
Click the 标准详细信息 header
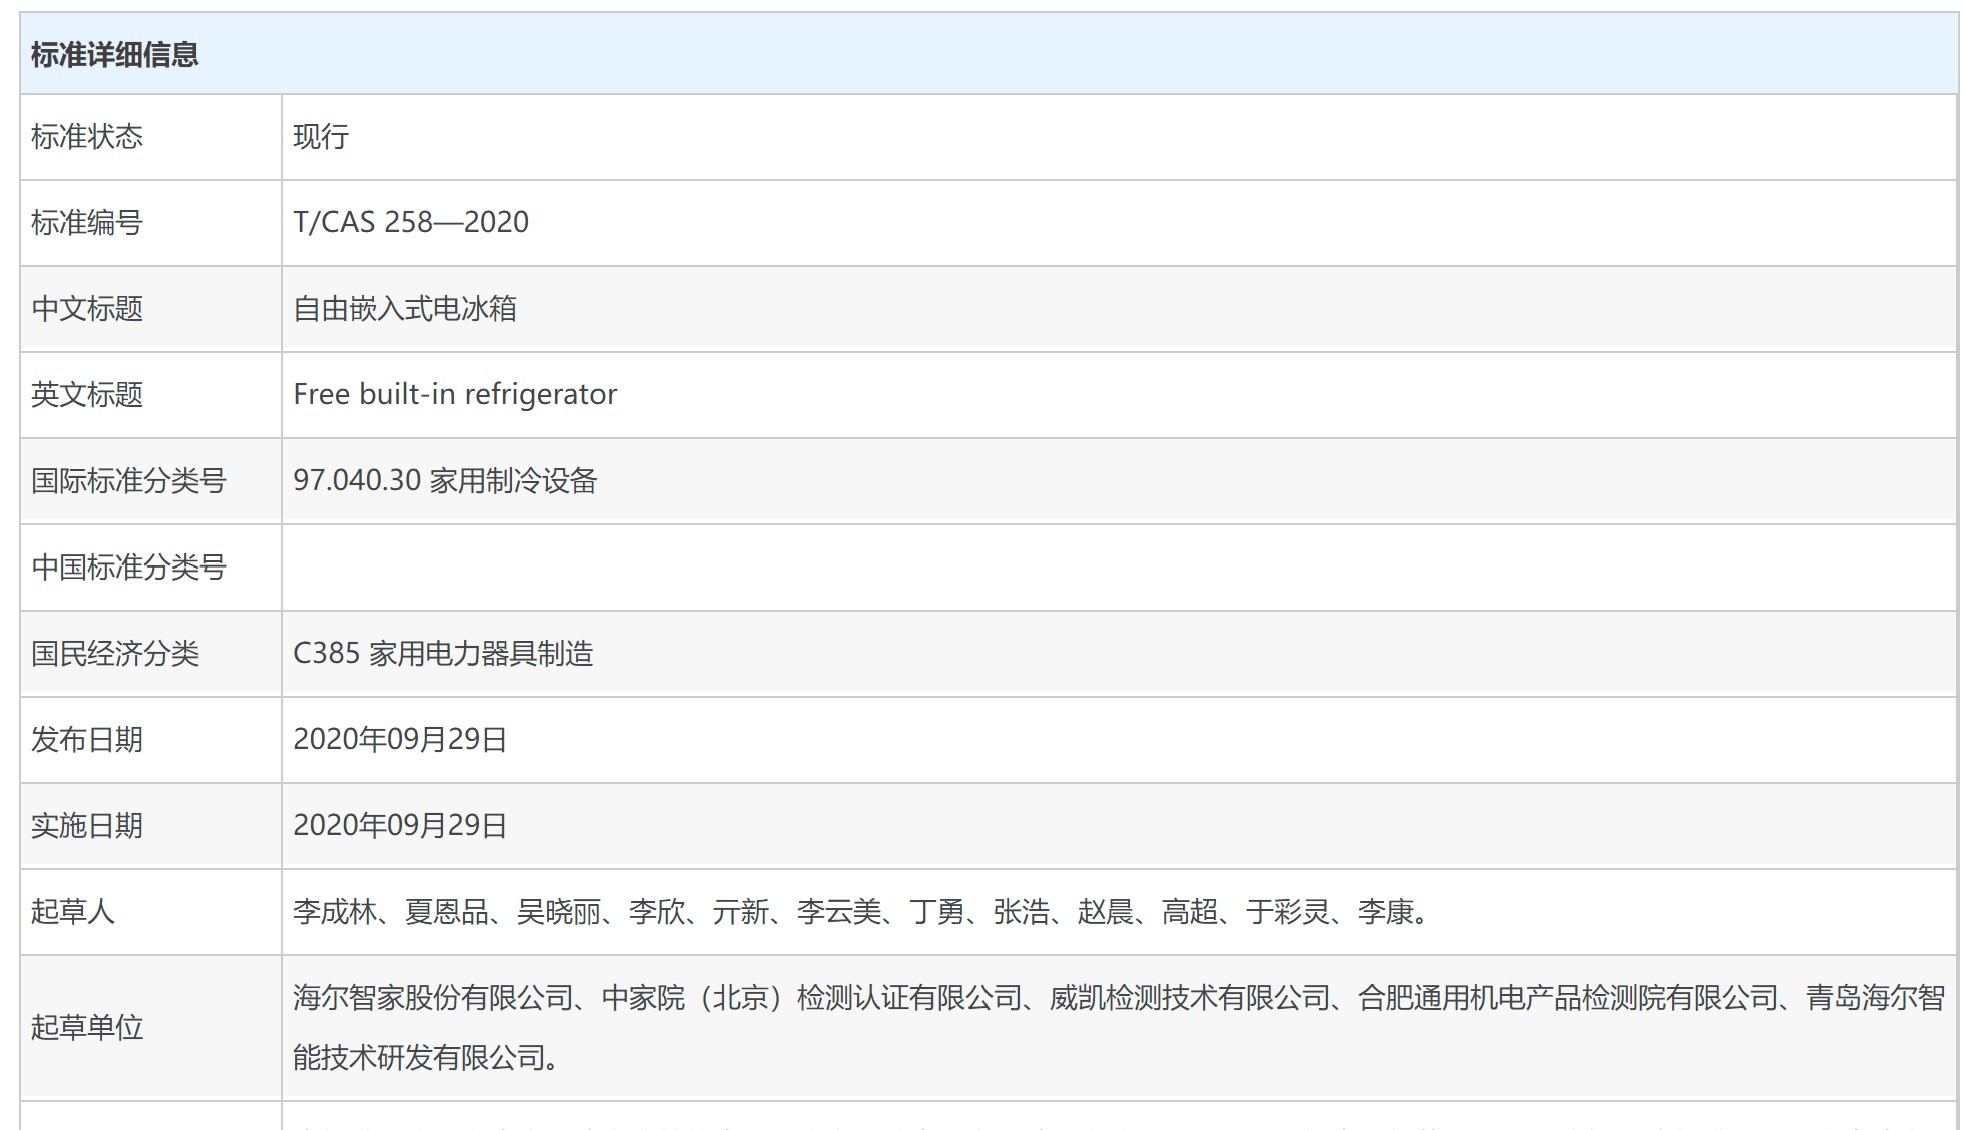[x=114, y=55]
